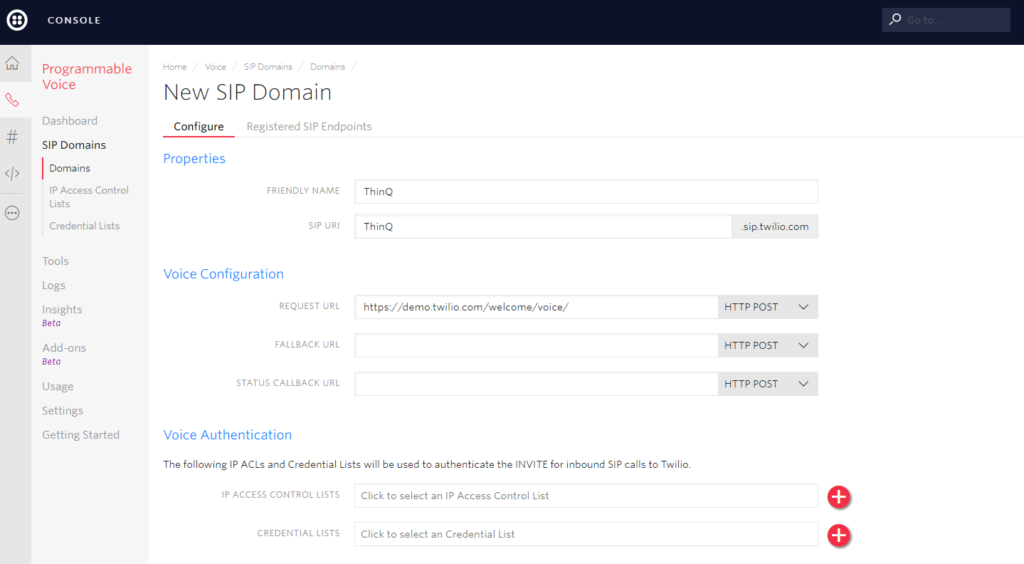Select the Programmable Voice phone icon
1024x564 pixels.
pos(12,100)
